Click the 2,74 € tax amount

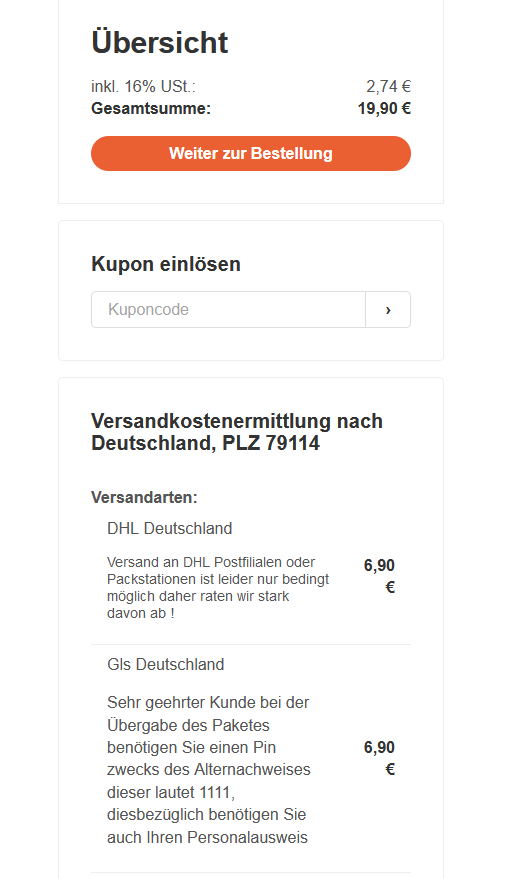[388, 87]
